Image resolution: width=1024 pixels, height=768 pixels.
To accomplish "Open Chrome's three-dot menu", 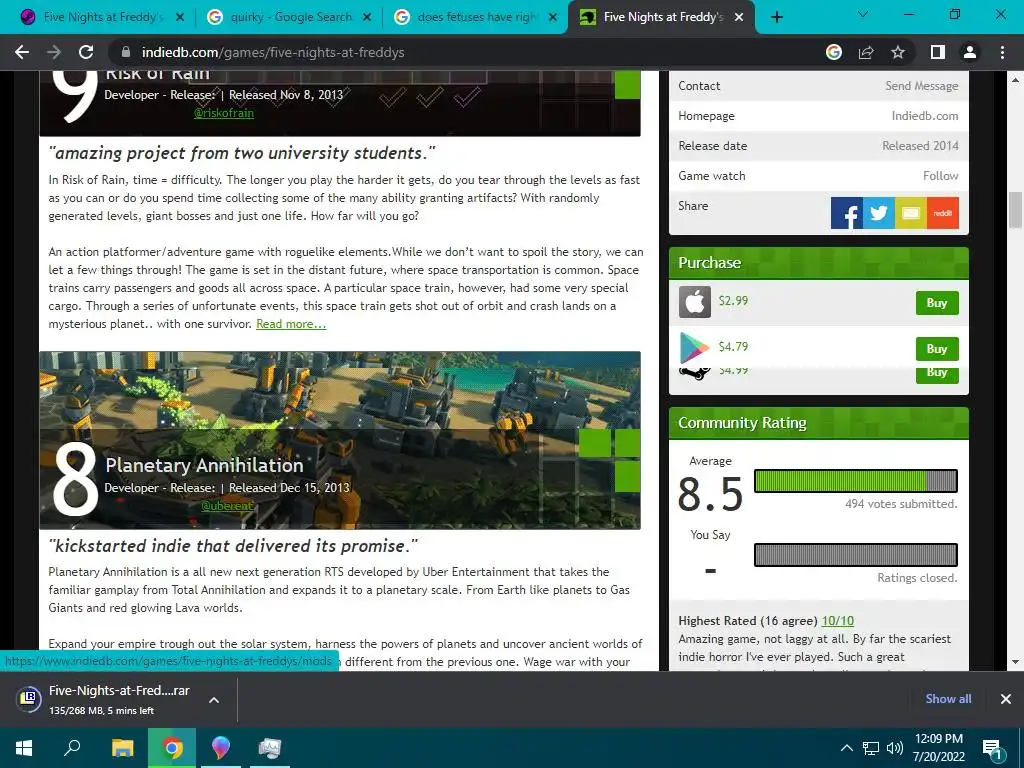I will coord(1002,52).
